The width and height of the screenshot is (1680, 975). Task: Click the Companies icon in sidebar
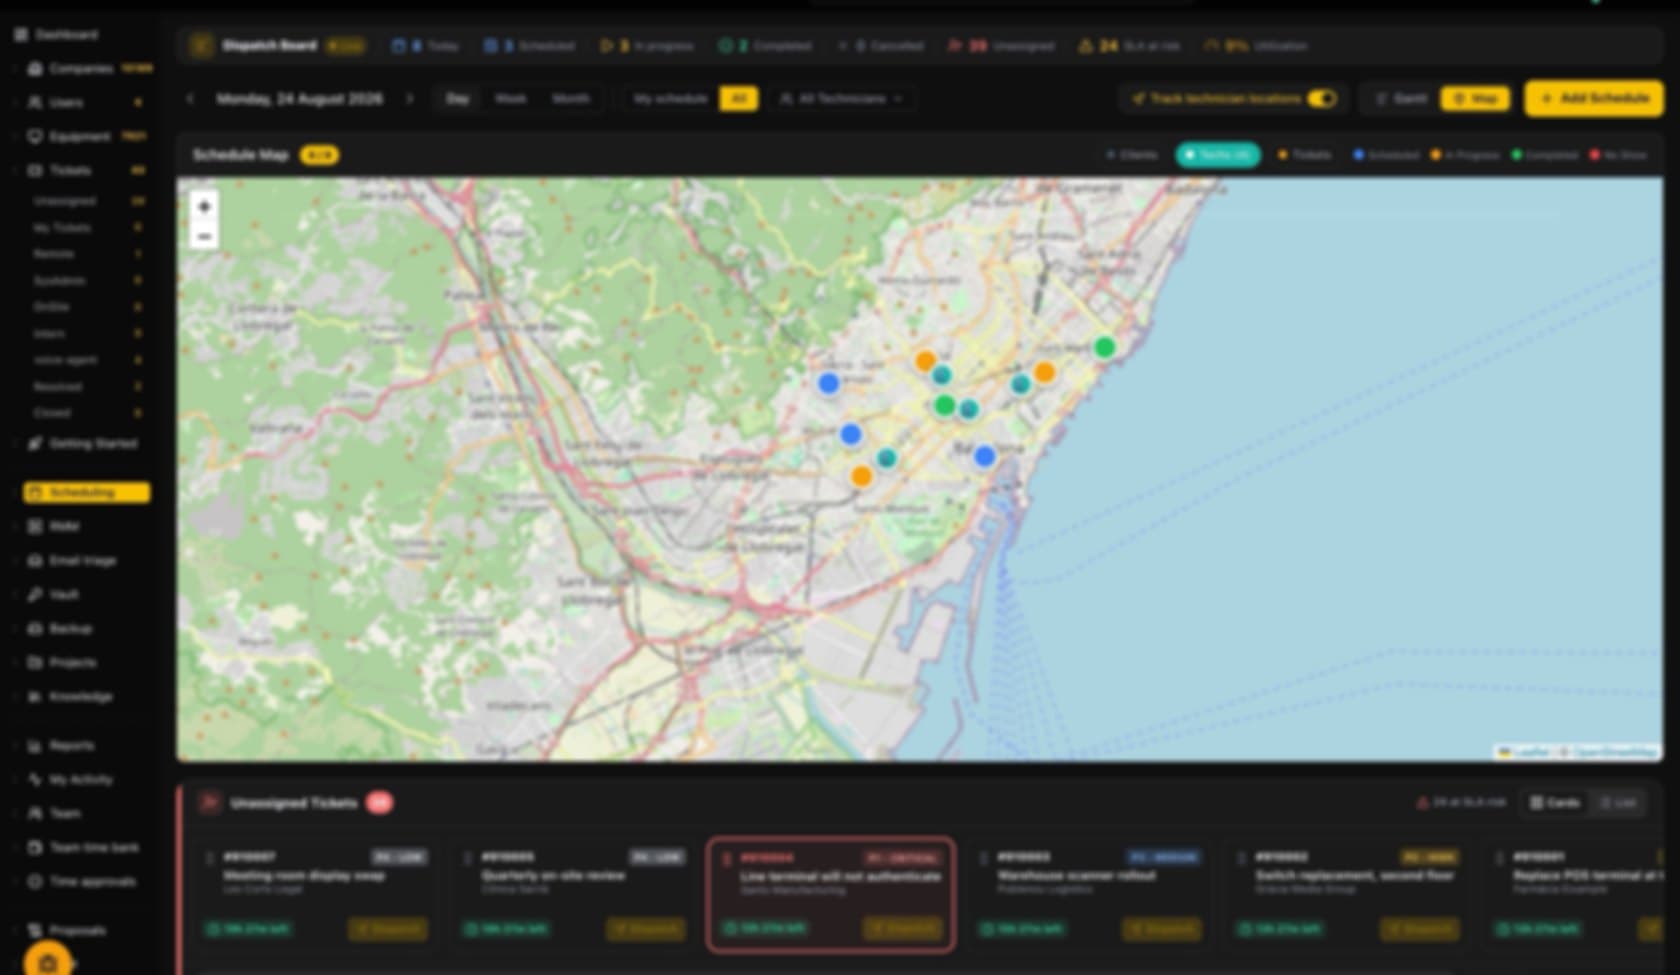point(35,69)
